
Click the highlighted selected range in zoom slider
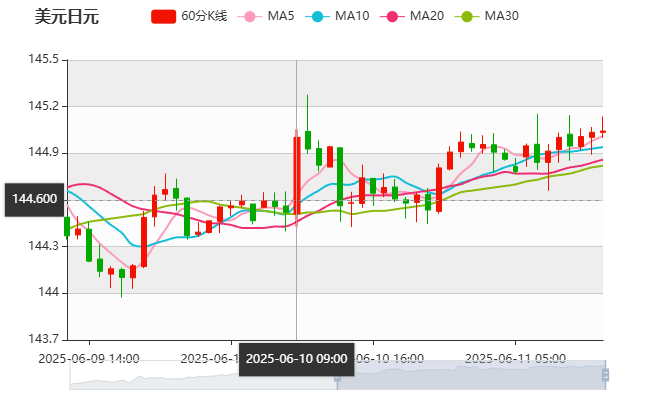pos(470,376)
